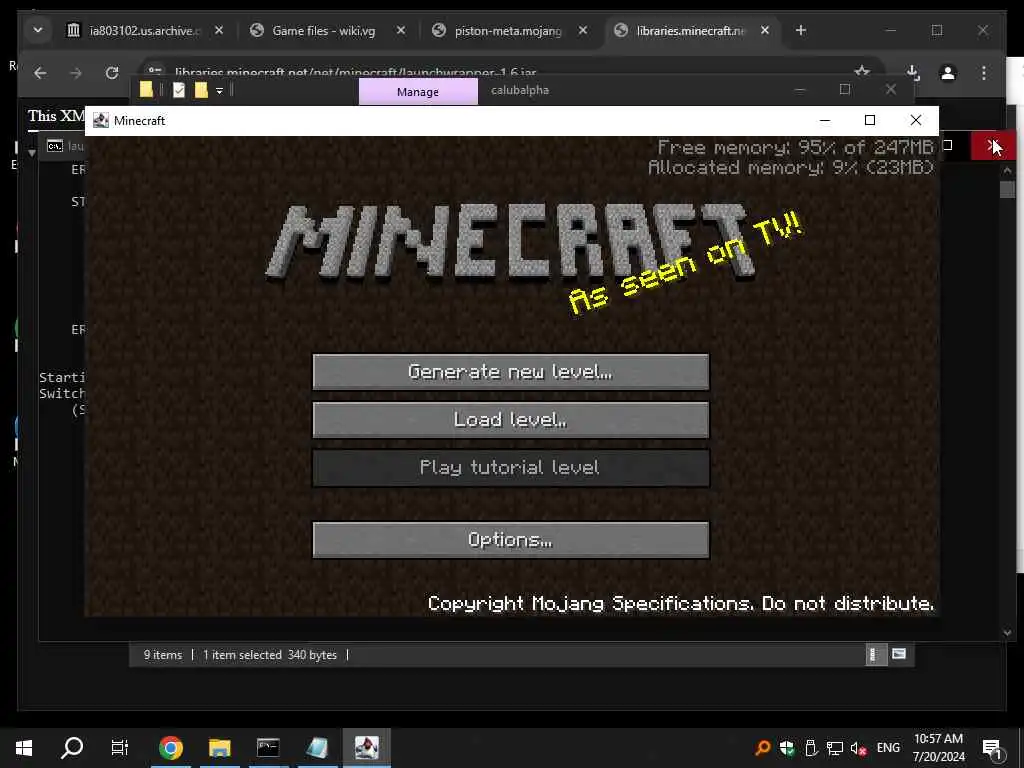
Task: Go back in Chrome
Action: coord(40,73)
